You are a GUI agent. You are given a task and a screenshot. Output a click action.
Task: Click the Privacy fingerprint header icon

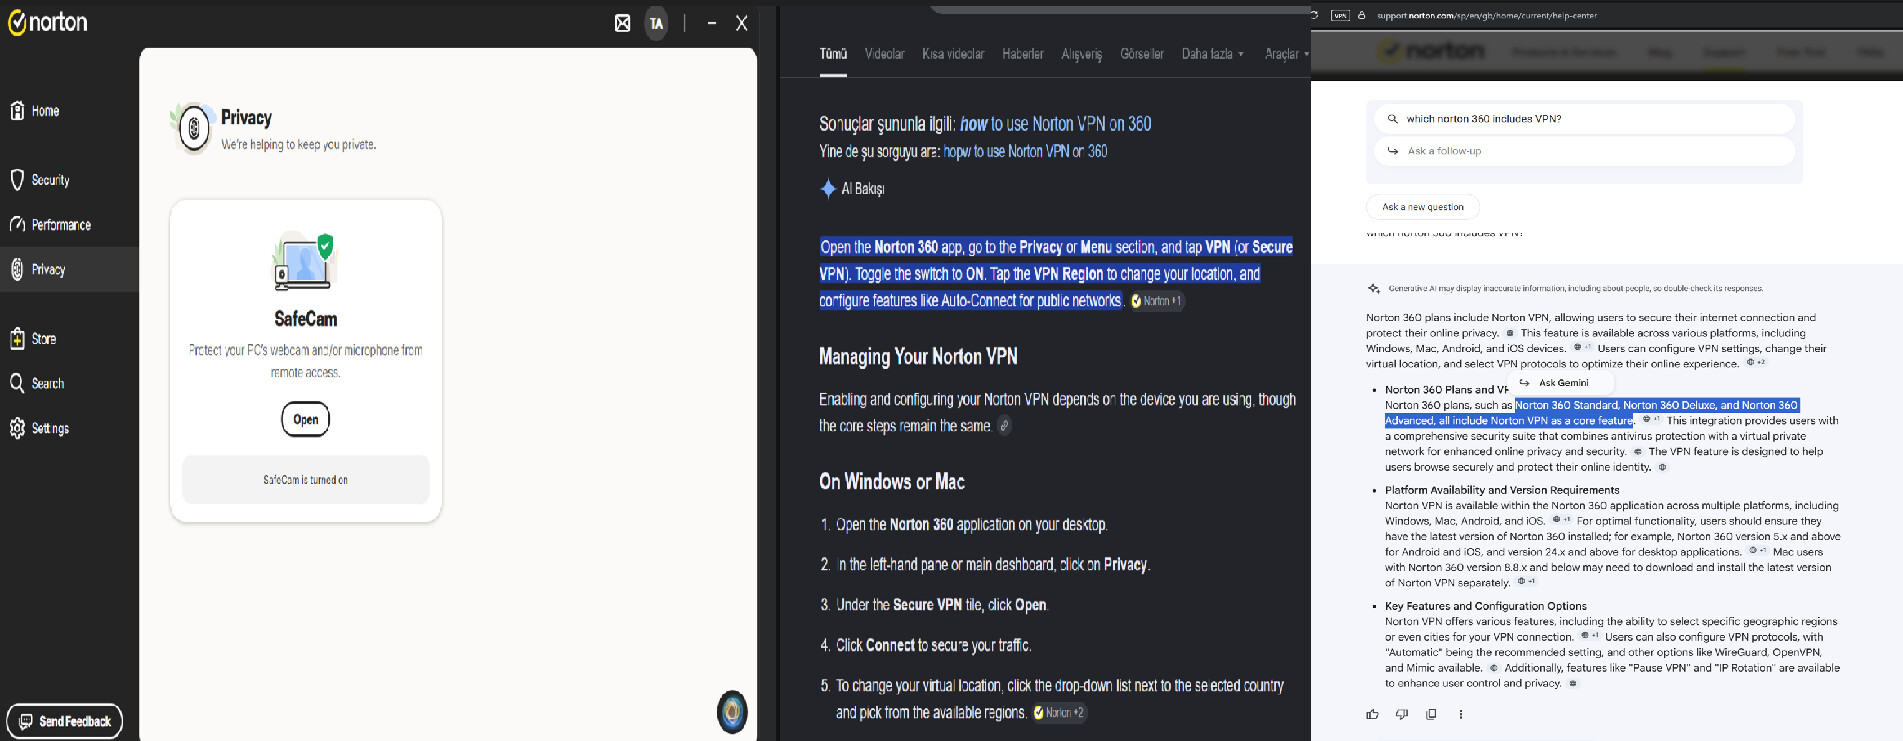(193, 128)
